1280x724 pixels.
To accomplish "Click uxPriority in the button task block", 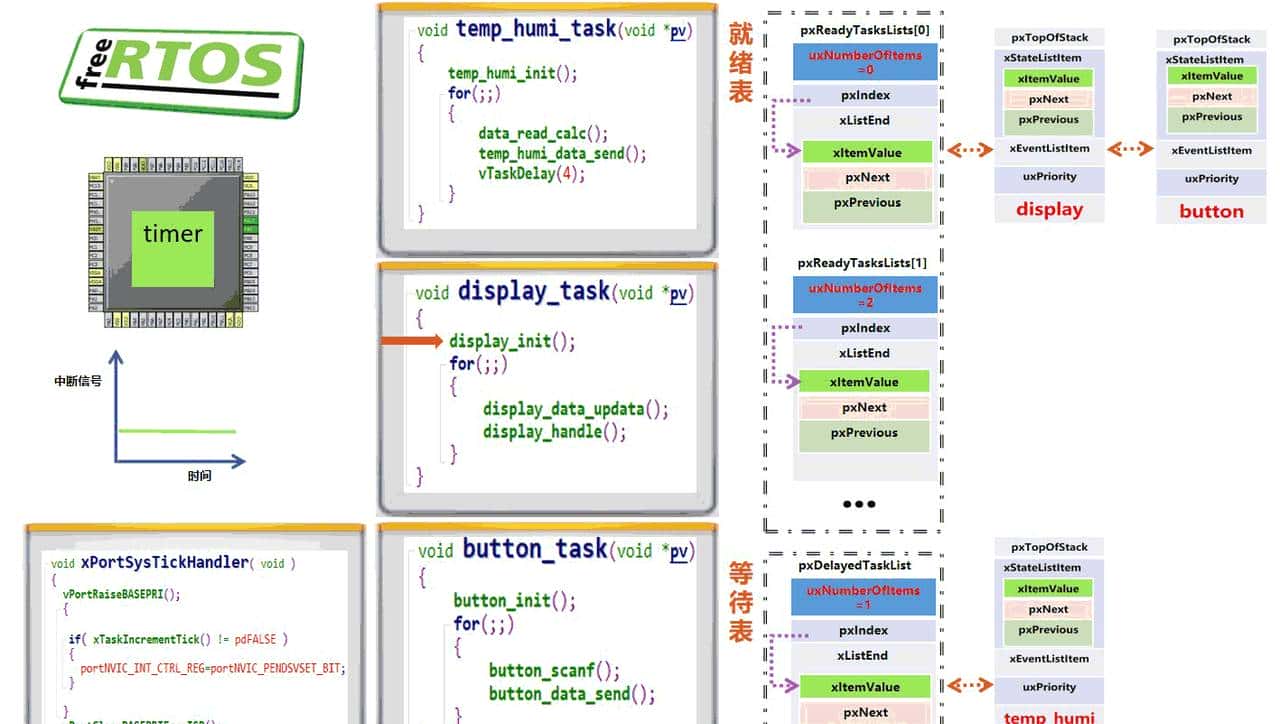I will 1212,179.
